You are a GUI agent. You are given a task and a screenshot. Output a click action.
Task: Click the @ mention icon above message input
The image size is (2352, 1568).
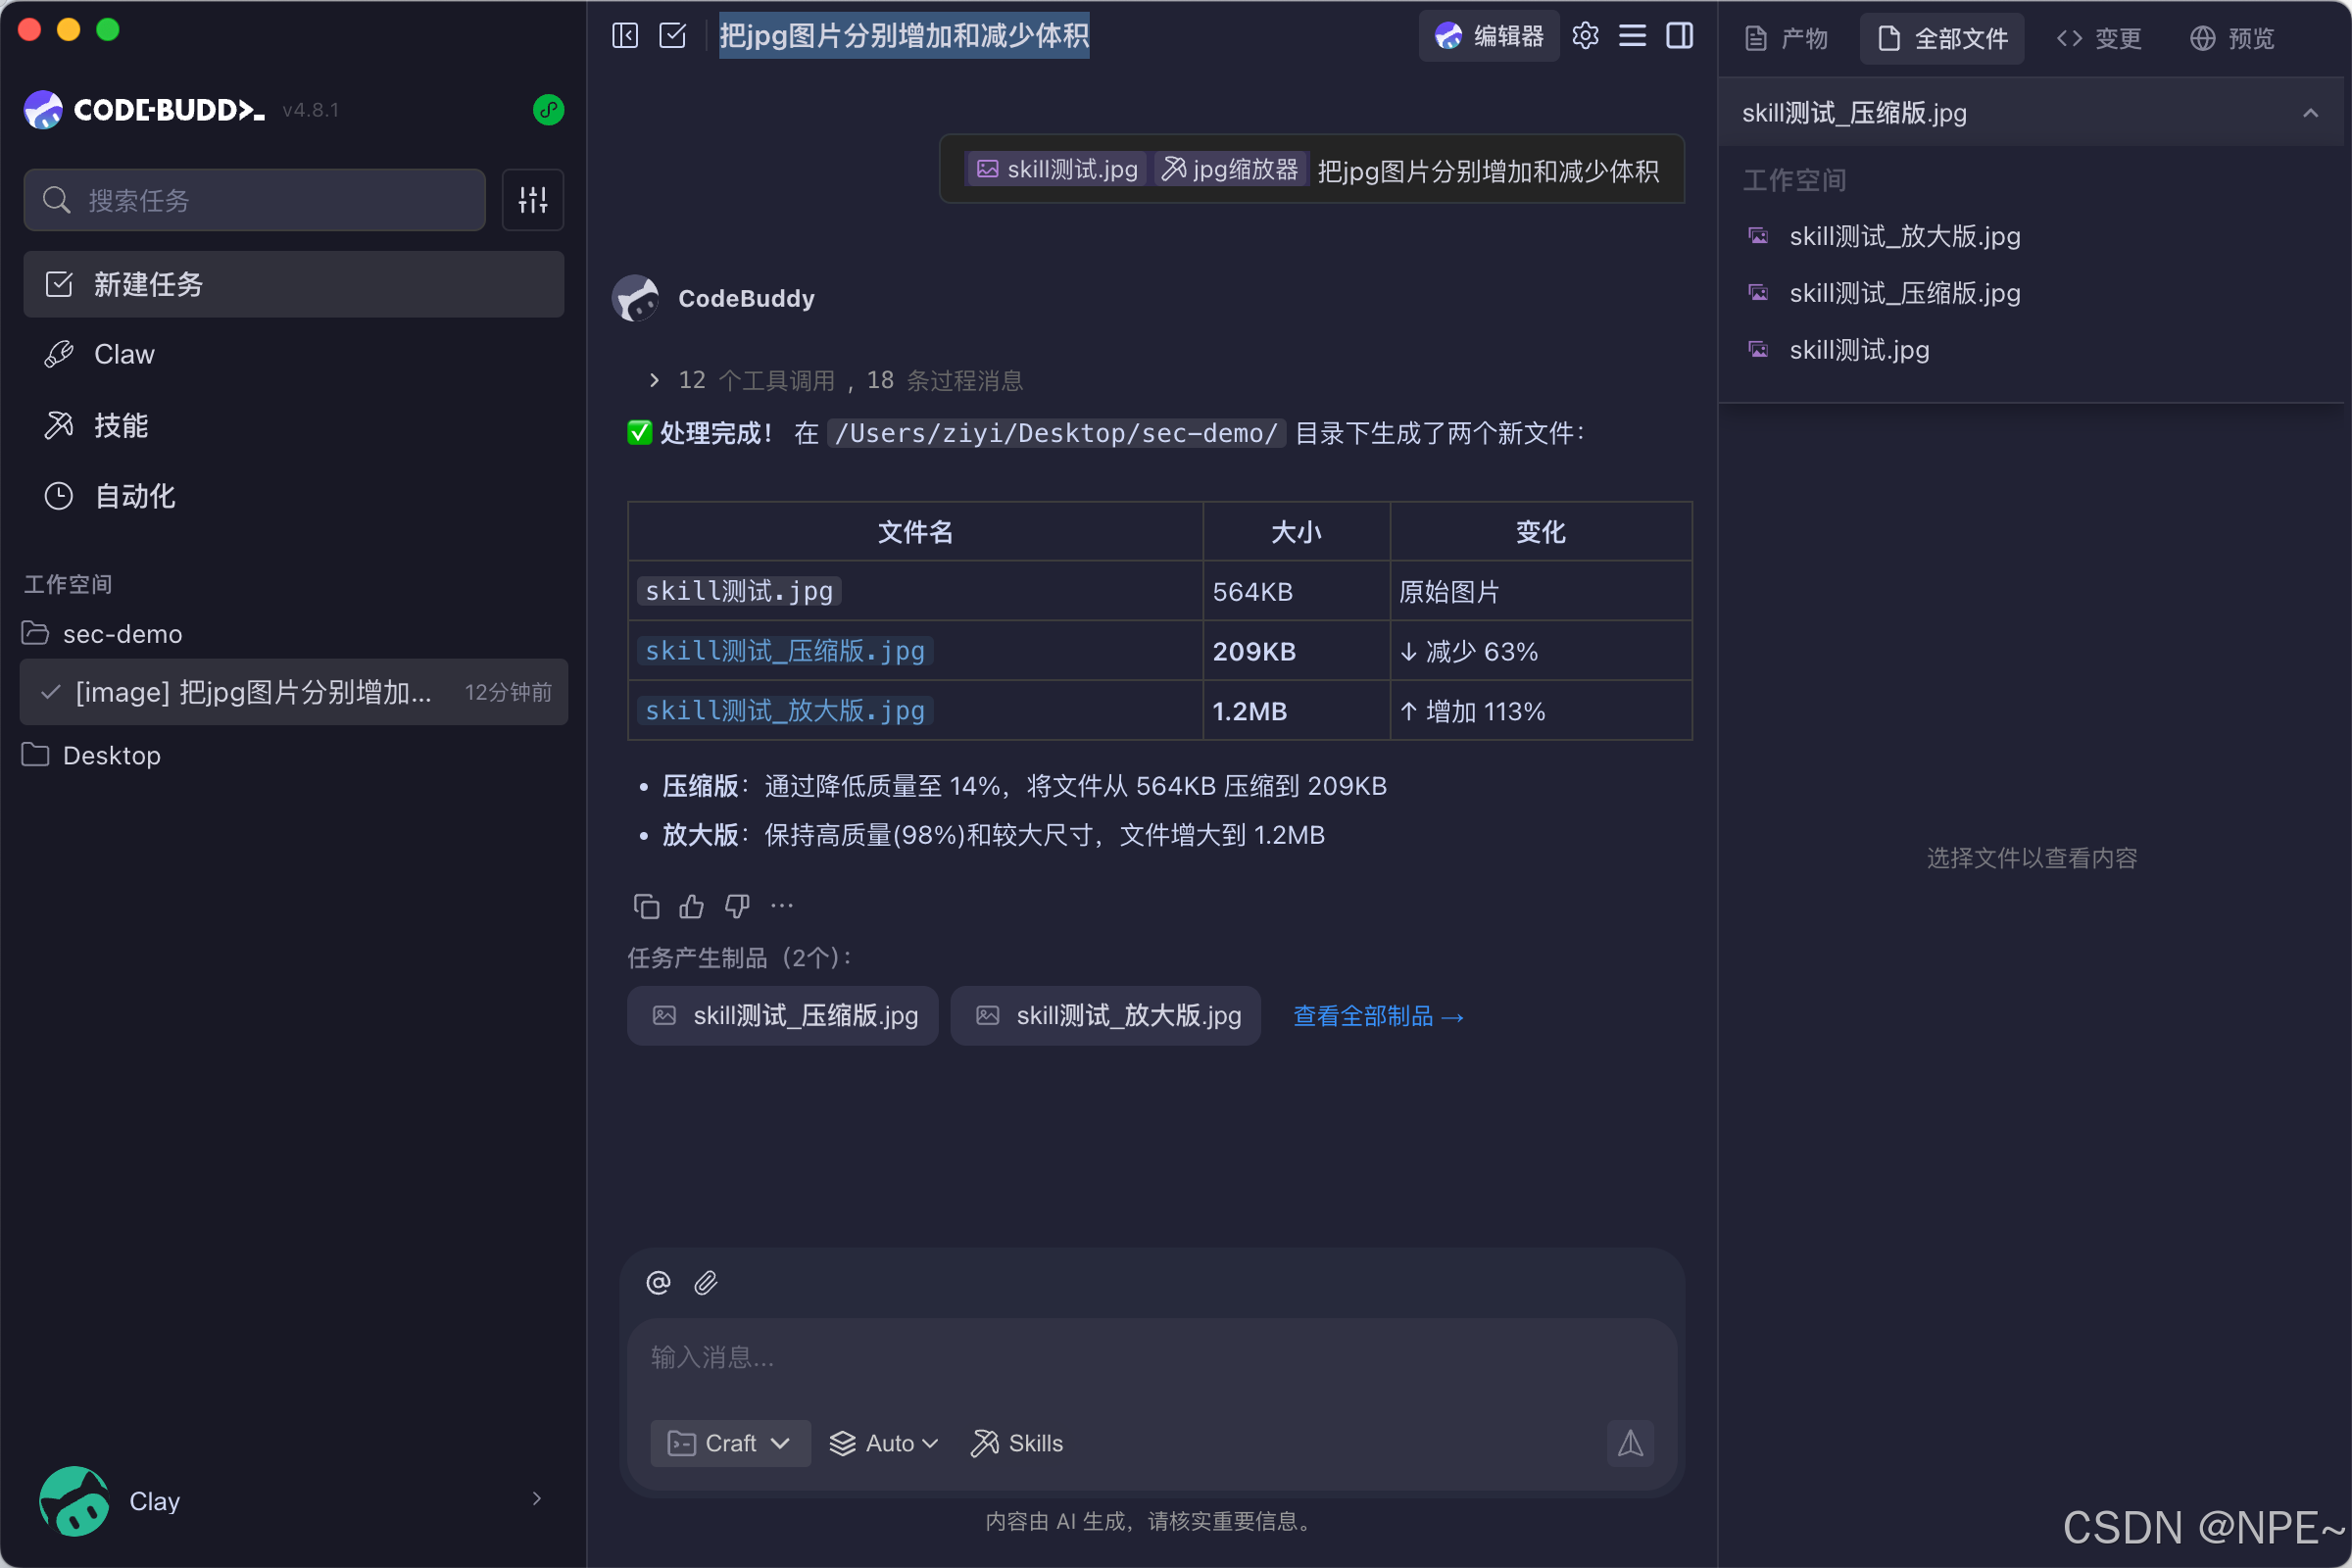(x=658, y=1282)
